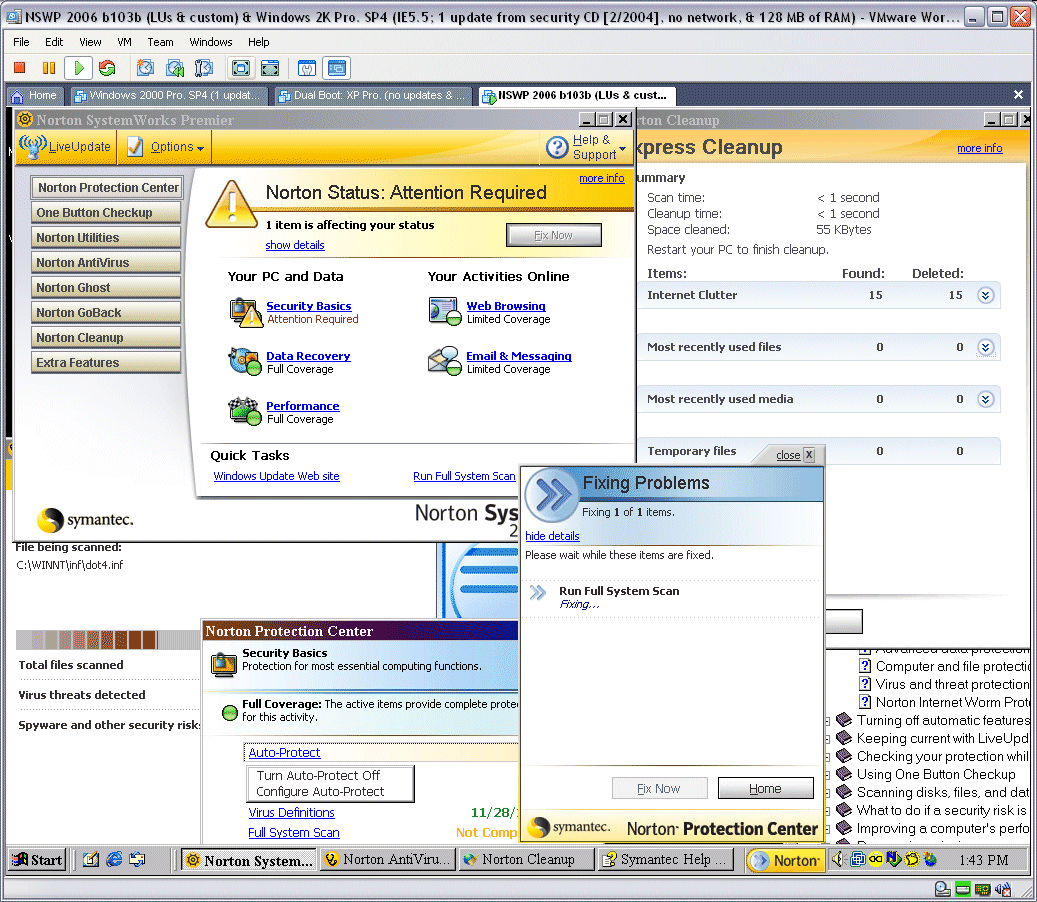Image resolution: width=1037 pixels, height=902 pixels.
Task: Click the scan progress bar
Action: [88, 639]
